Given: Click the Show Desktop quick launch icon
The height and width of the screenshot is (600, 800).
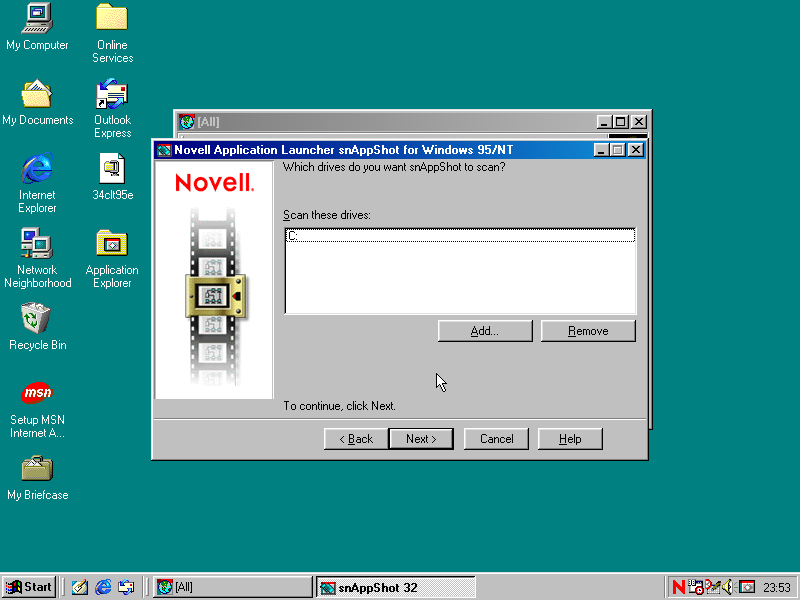Looking at the screenshot, I should [x=80, y=587].
